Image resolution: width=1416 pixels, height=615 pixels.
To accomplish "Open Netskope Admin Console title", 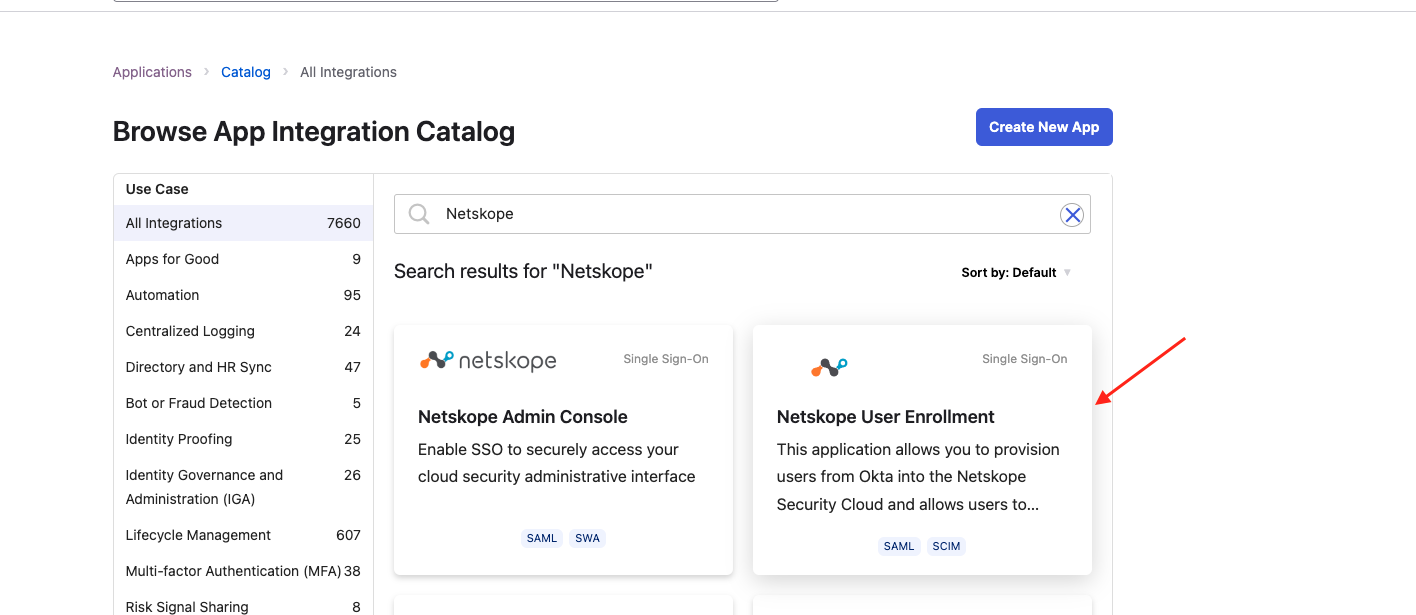I will coord(523,417).
